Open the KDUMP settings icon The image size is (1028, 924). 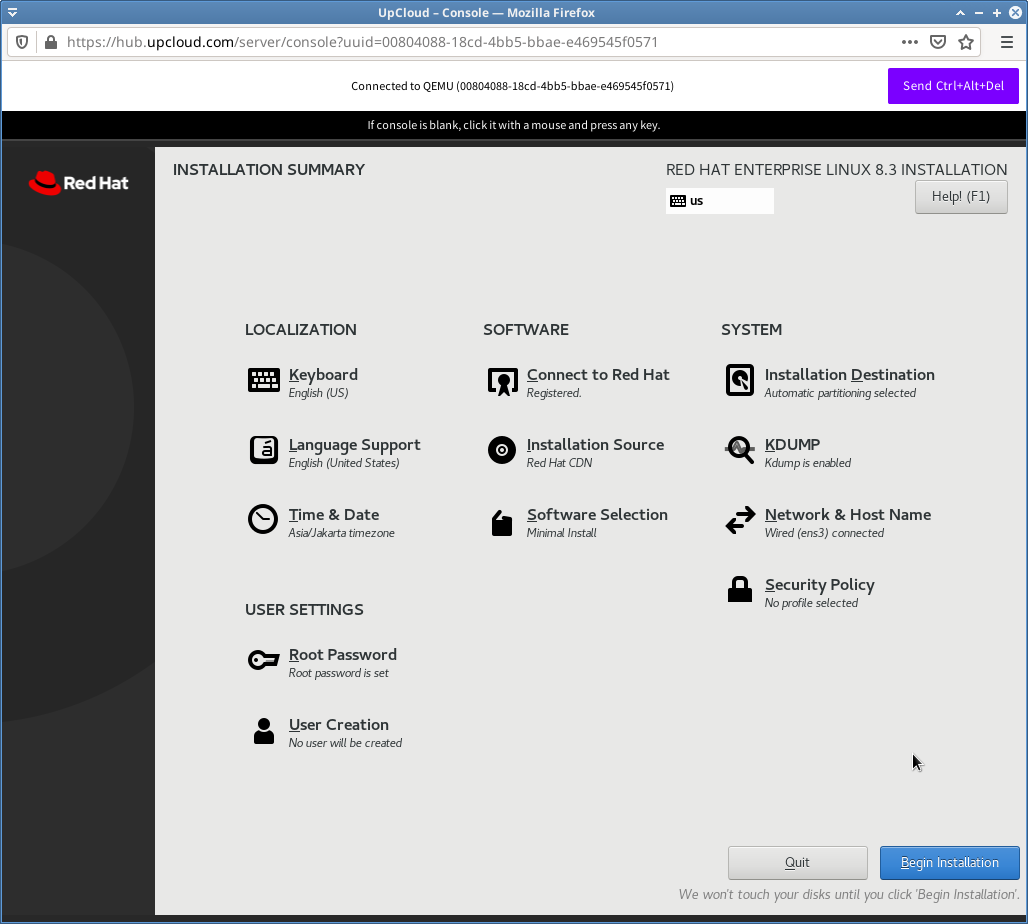(740, 451)
